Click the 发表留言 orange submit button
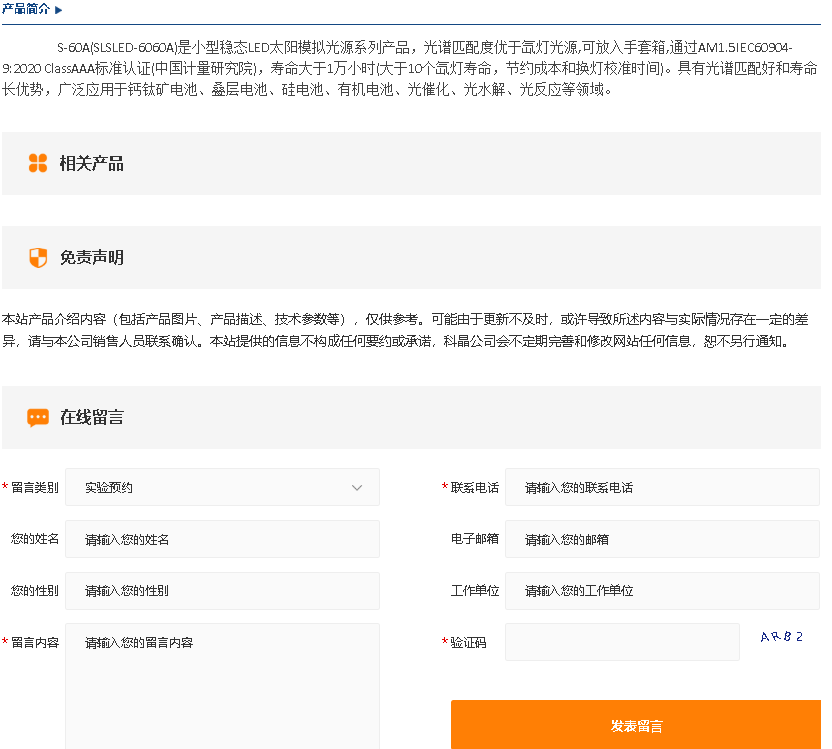This screenshot has width=832, height=749. [x=636, y=725]
